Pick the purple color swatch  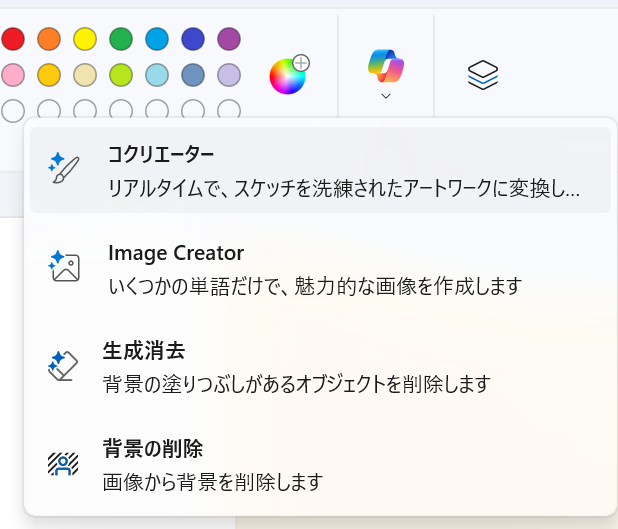pos(229,39)
